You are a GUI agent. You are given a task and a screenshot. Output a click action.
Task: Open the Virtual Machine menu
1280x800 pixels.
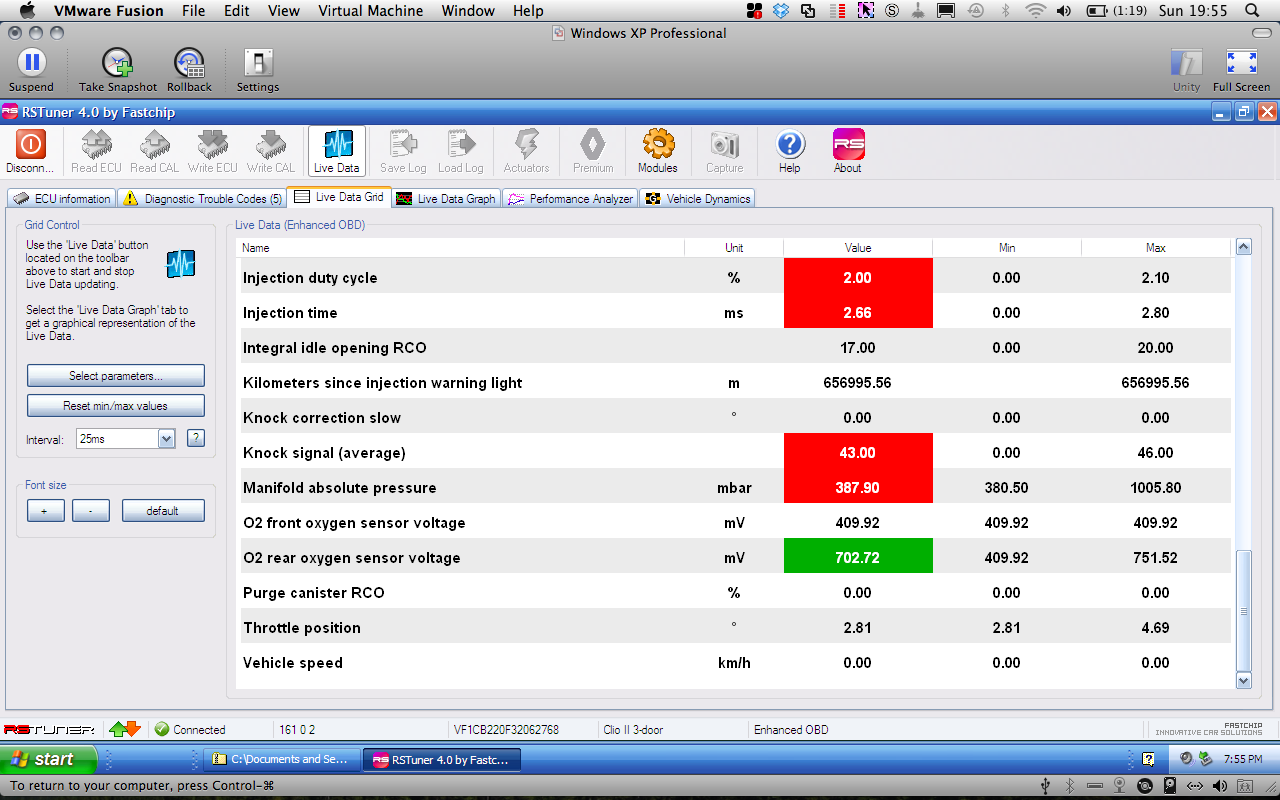tap(371, 11)
